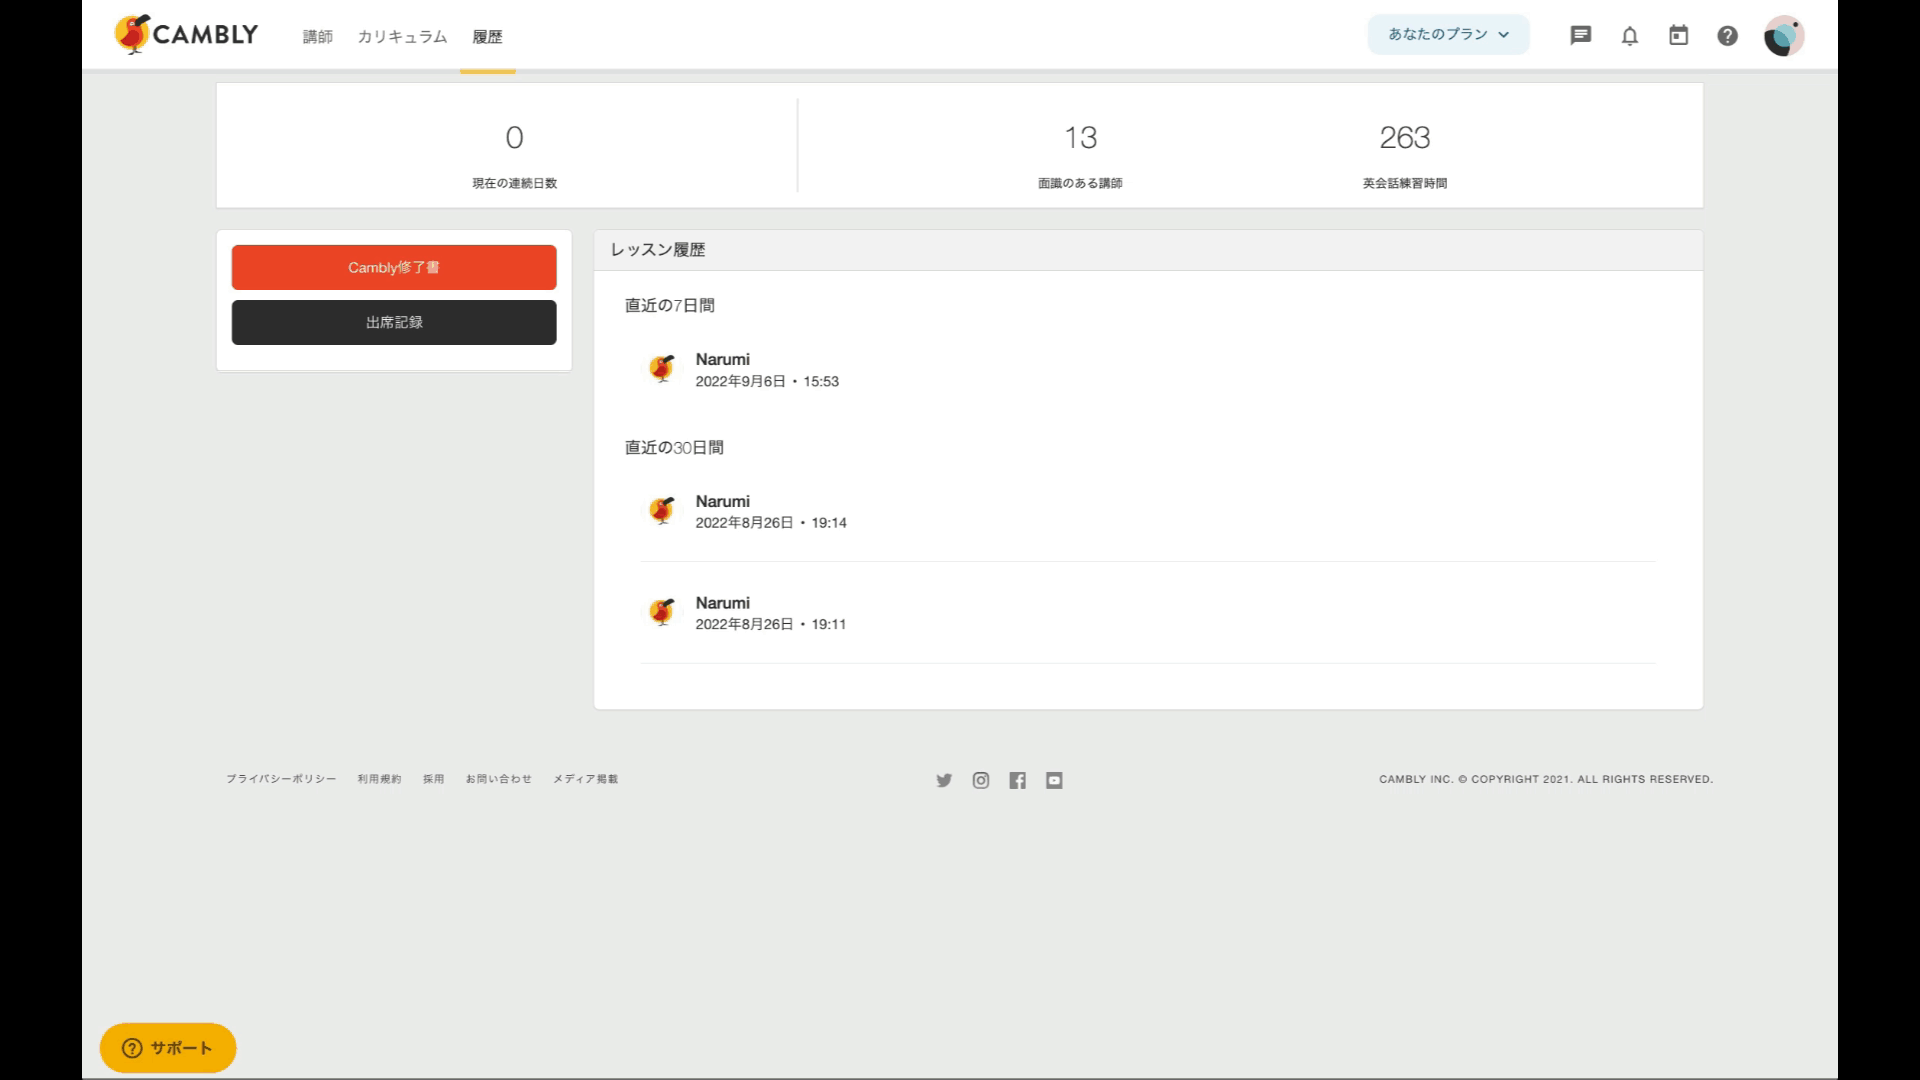The height and width of the screenshot is (1080, 1920).
Task: Select the 履歴 tab
Action: coord(488,37)
